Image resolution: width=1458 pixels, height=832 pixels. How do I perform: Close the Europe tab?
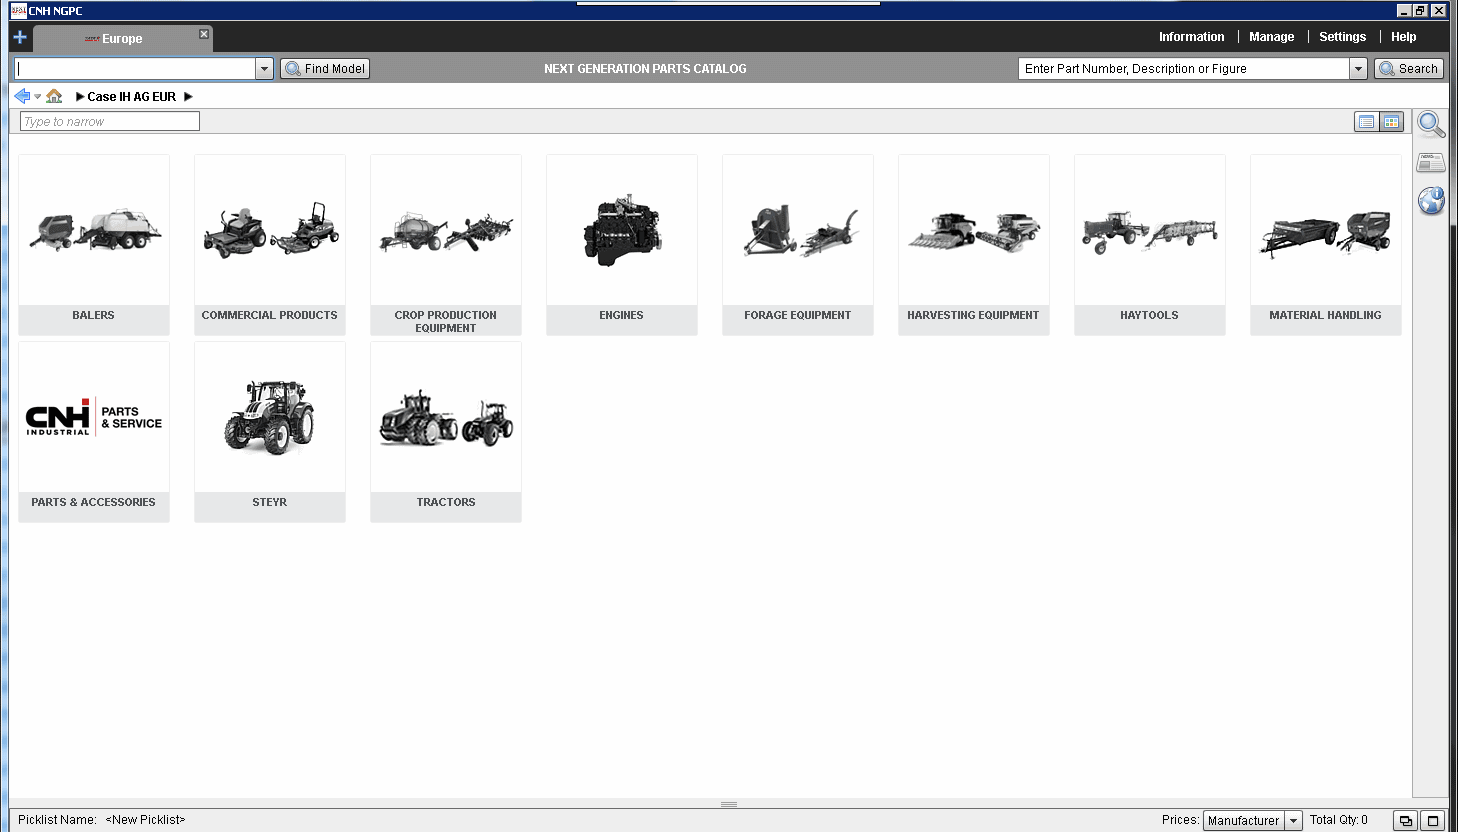(204, 34)
